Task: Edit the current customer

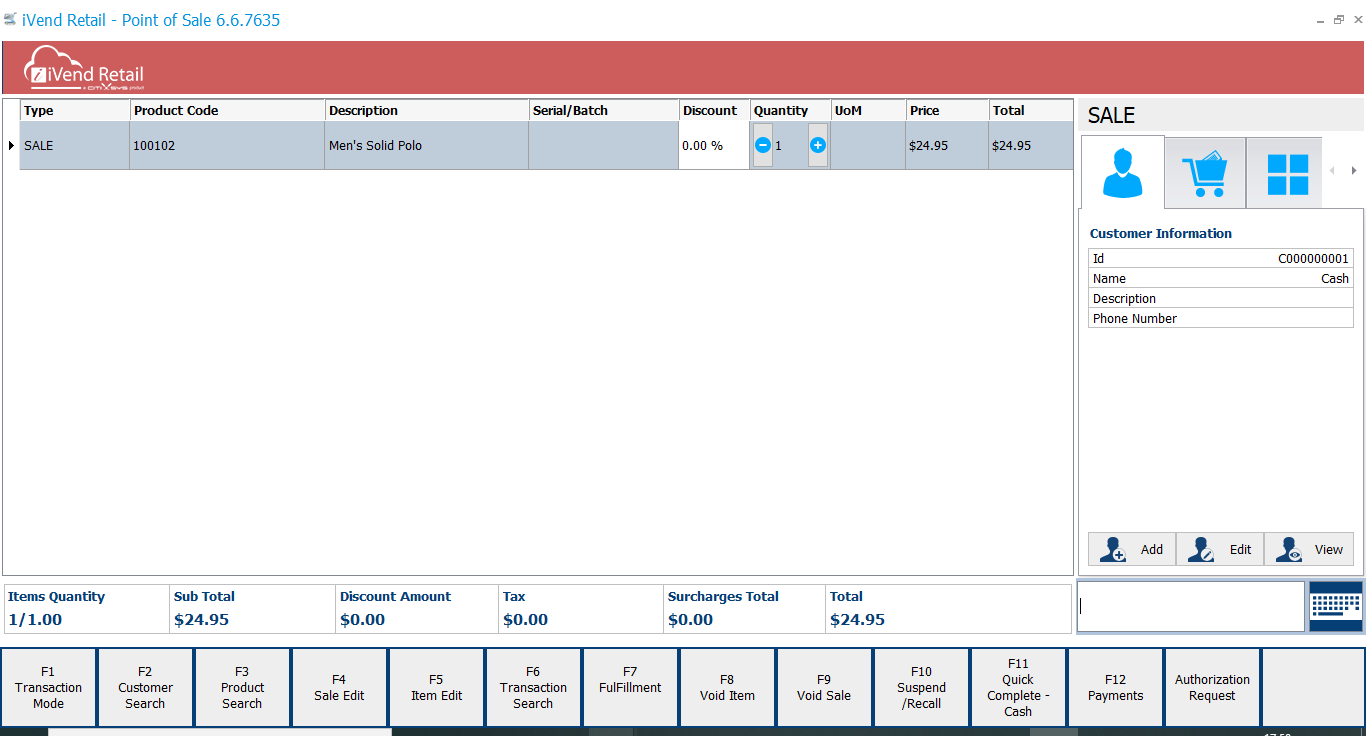Action: pos(1220,549)
